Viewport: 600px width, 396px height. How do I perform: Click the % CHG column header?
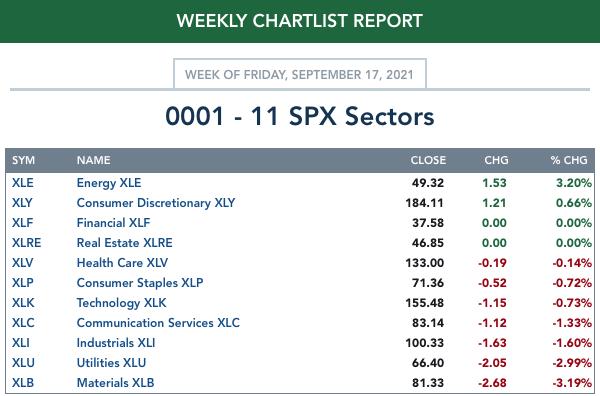point(569,160)
